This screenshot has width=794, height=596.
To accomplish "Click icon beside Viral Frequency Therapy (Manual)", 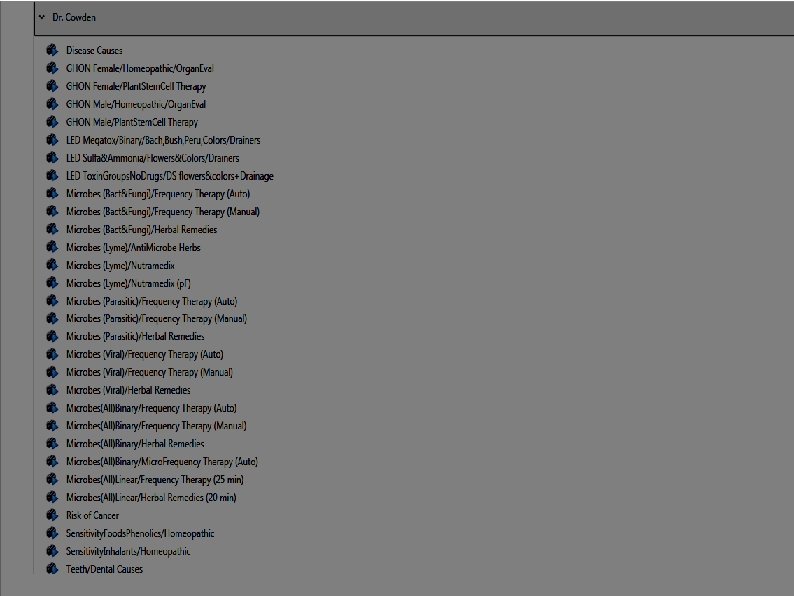I will click(52, 372).
